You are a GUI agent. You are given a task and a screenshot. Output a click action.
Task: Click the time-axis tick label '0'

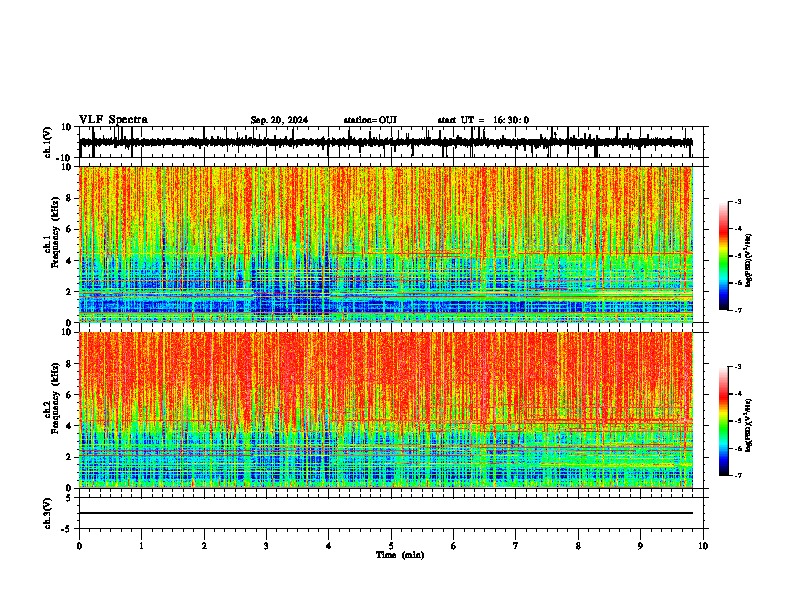coord(79,546)
